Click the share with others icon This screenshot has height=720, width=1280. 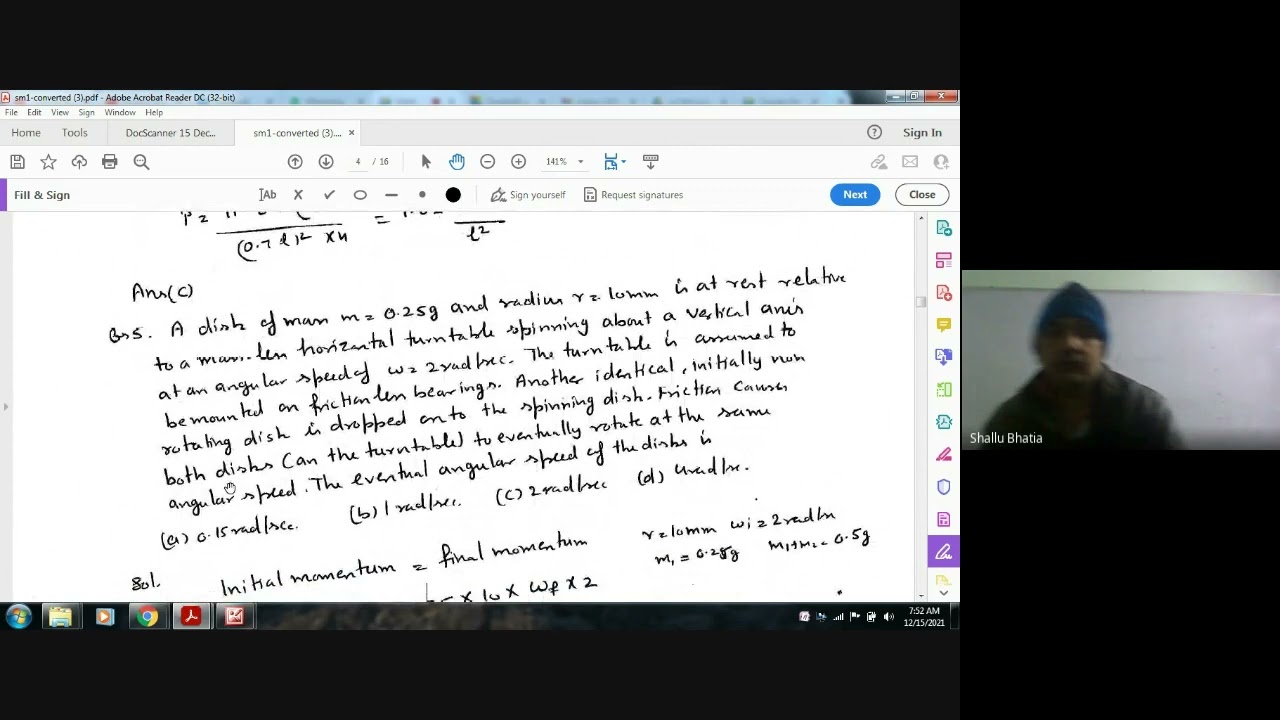[x=941, y=162]
